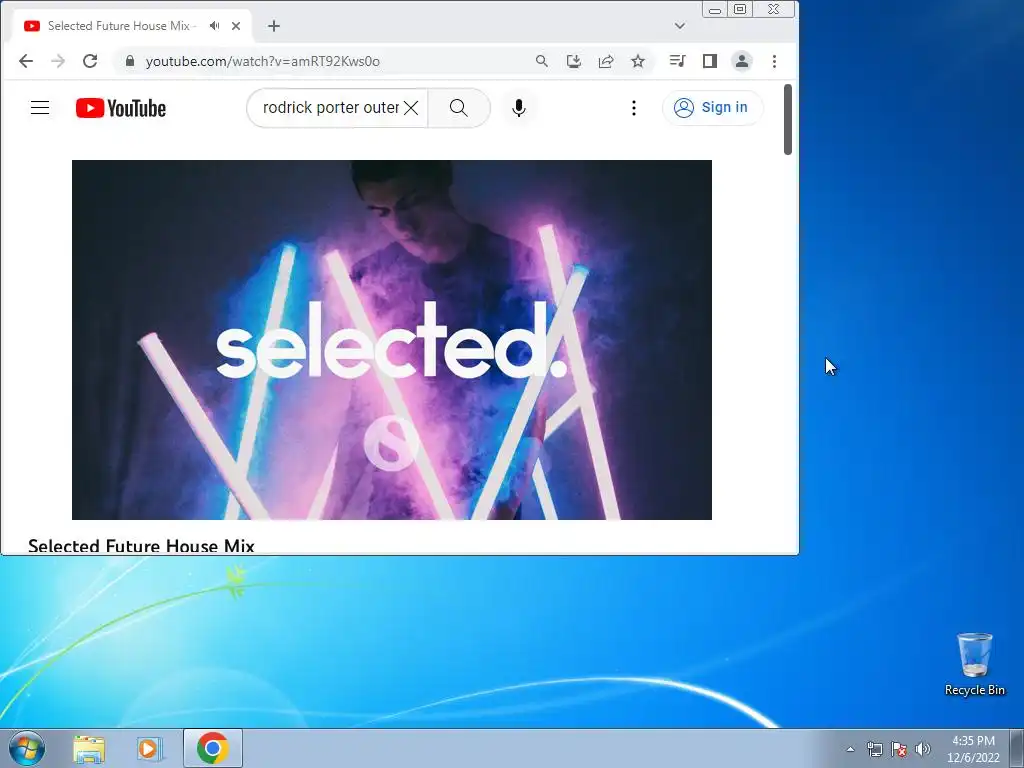Open a new browser tab
1024x768 pixels.
274,26
